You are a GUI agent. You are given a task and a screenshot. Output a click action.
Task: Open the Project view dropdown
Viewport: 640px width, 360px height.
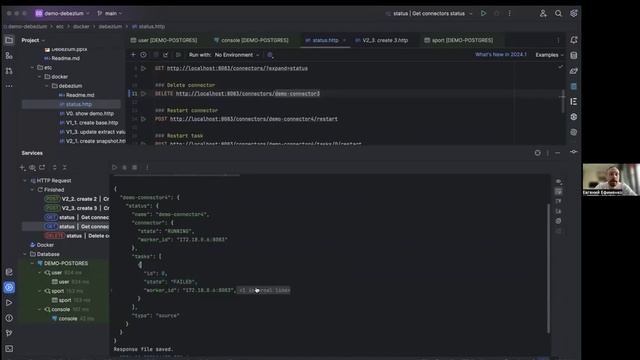coord(33,40)
